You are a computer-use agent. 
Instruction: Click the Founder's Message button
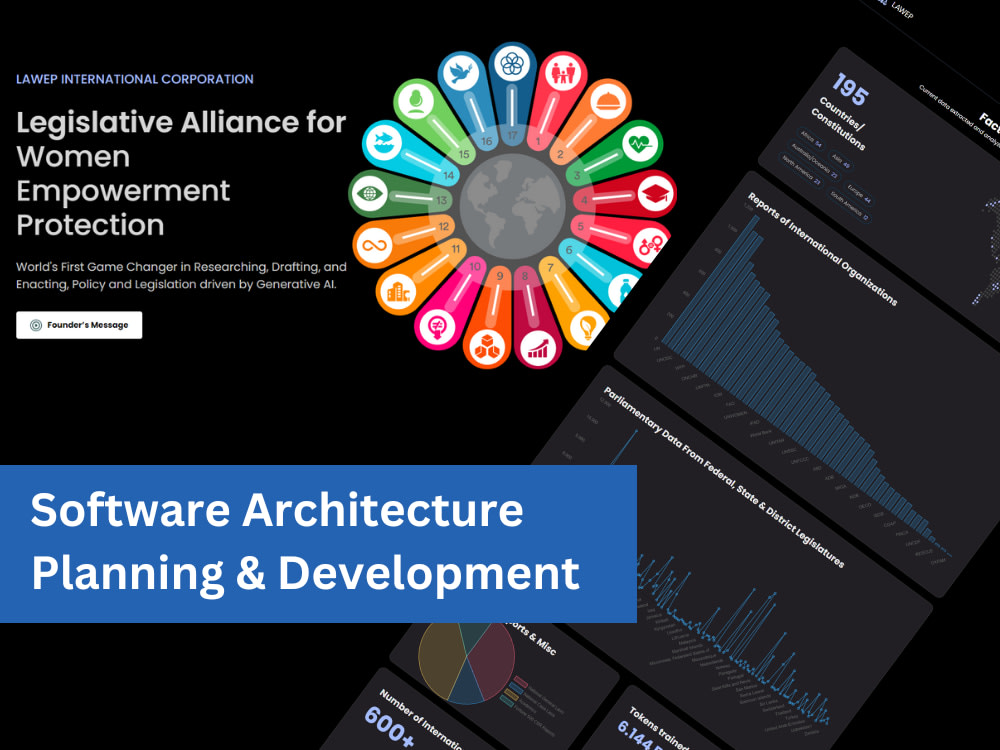(x=79, y=325)
